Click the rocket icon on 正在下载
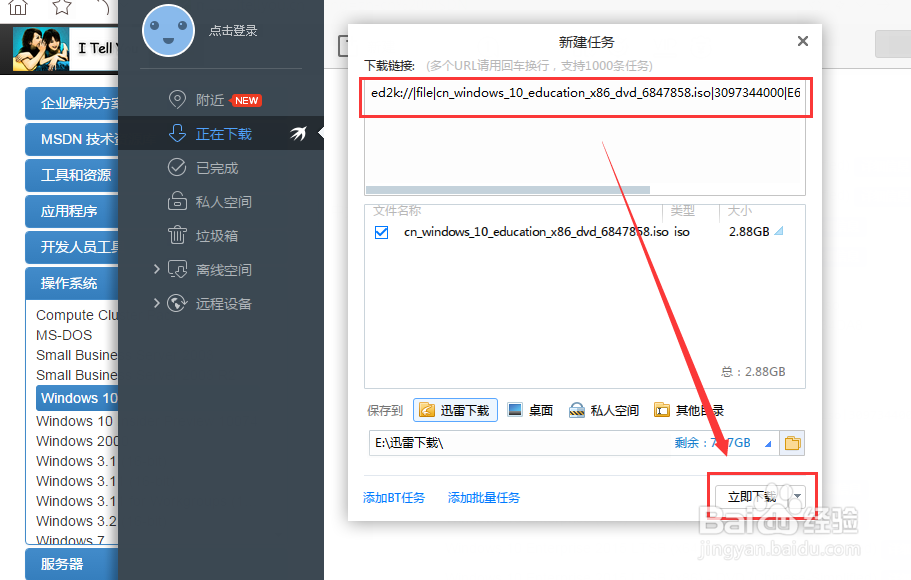 tap(298, 131)
